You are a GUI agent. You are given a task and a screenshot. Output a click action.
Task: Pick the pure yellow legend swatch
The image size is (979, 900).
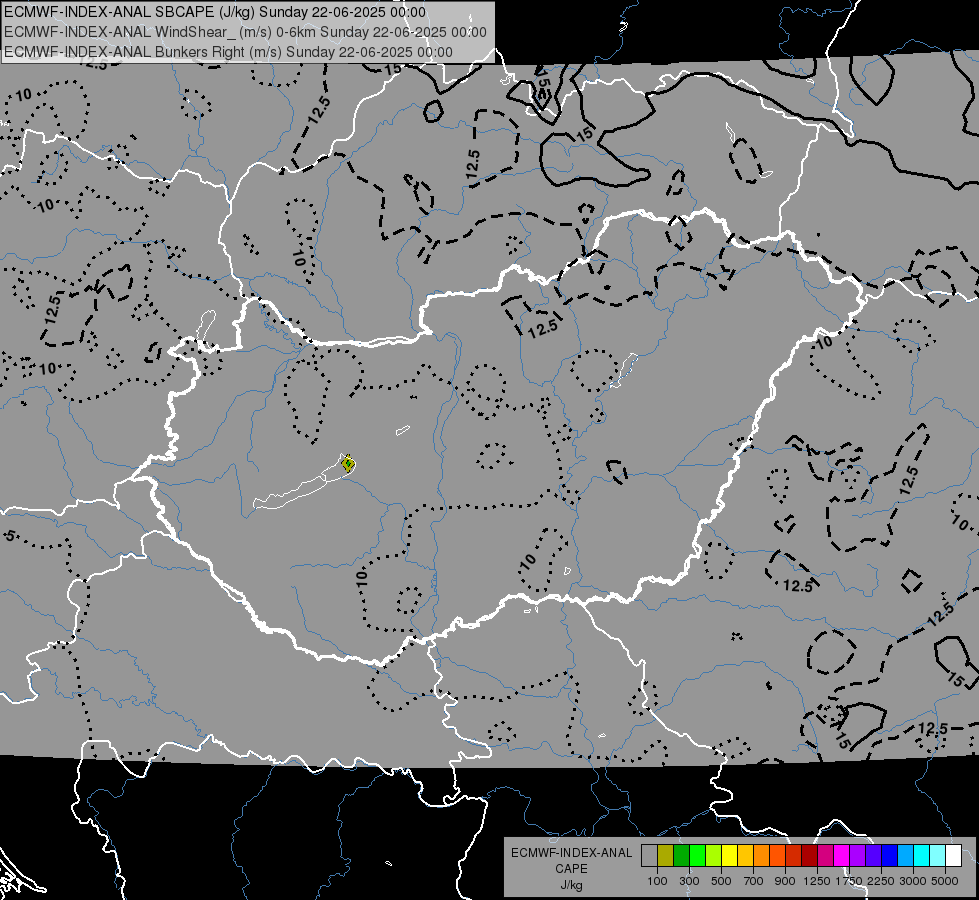729,856
